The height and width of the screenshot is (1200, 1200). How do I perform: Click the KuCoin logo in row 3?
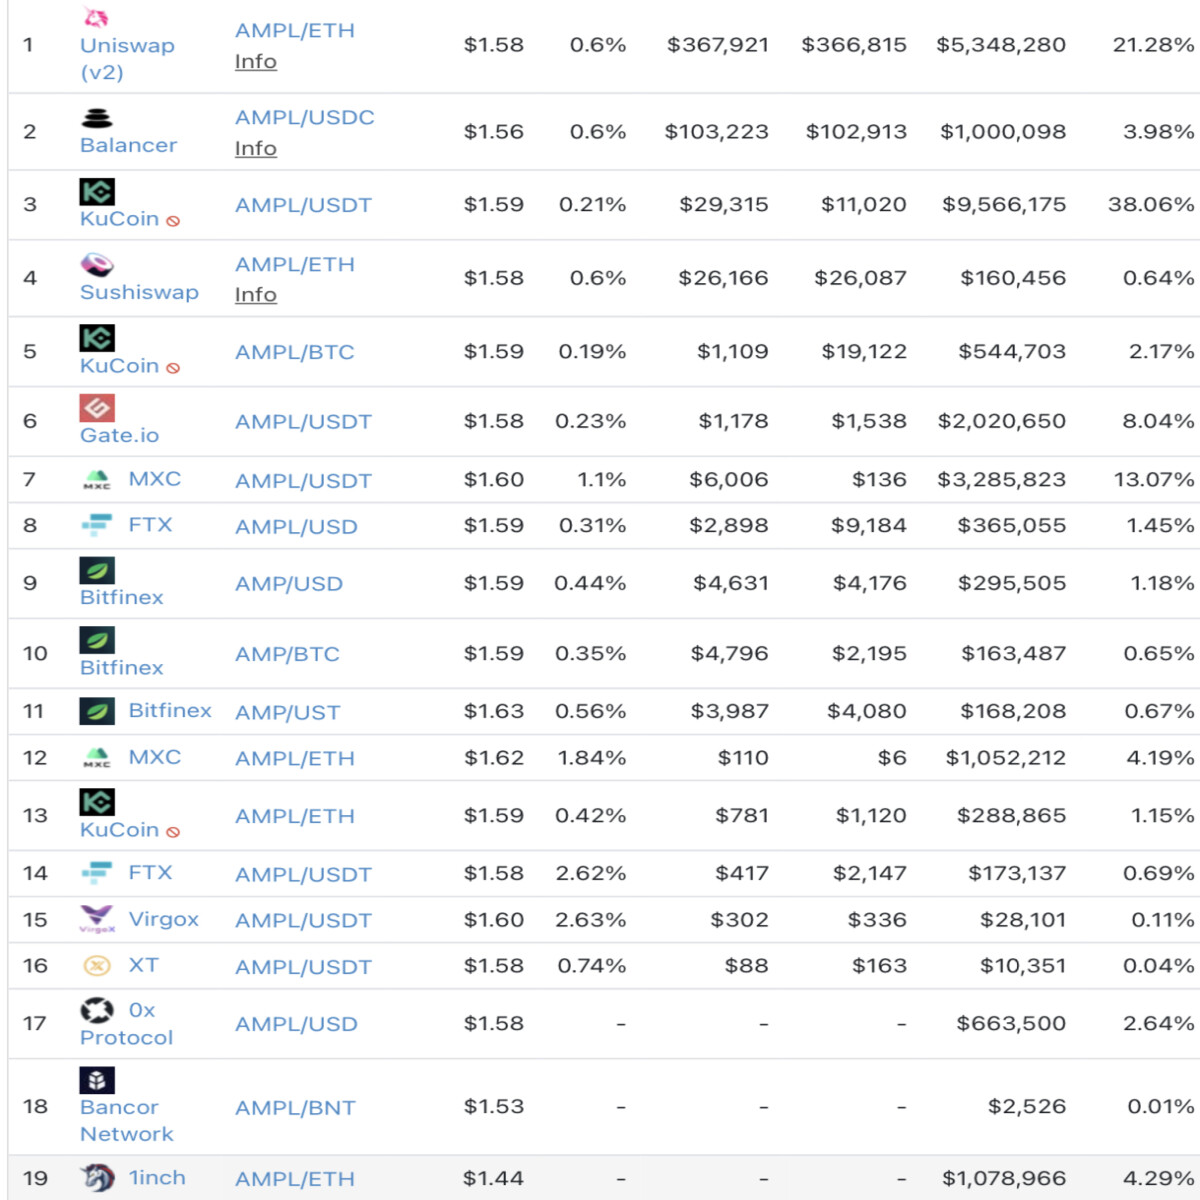coord(97,191)
